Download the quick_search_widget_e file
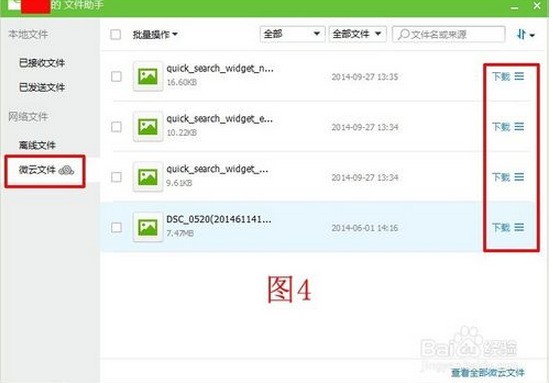 [501, 127]
